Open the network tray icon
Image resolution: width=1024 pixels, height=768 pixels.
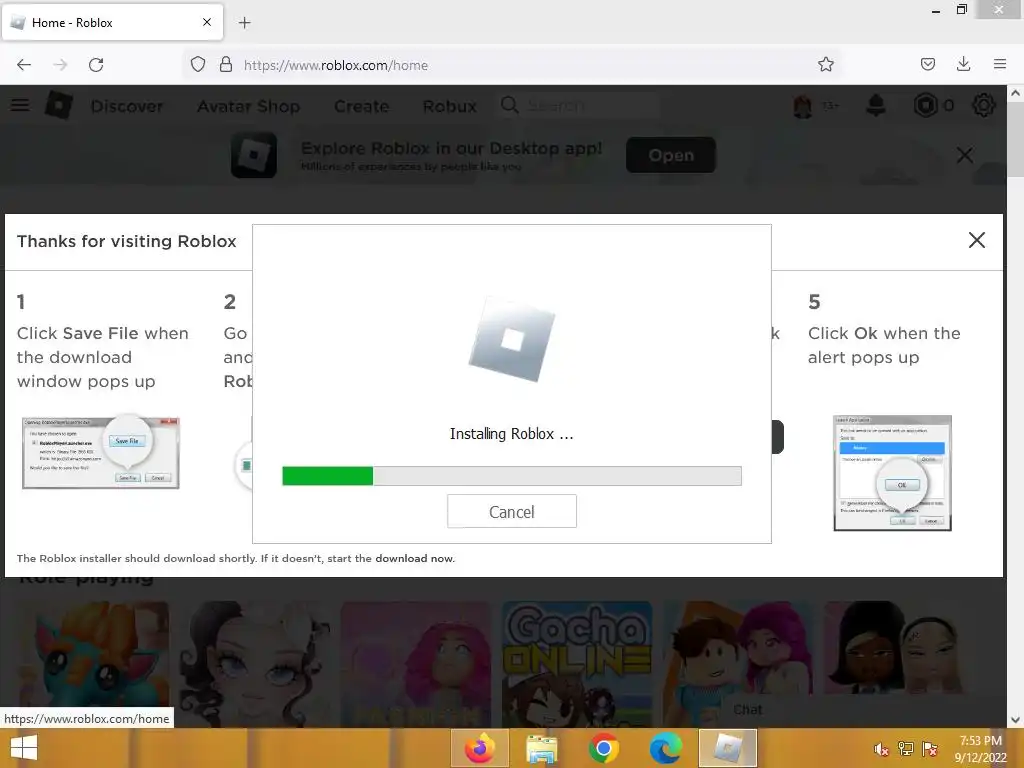tap(905, 748)
